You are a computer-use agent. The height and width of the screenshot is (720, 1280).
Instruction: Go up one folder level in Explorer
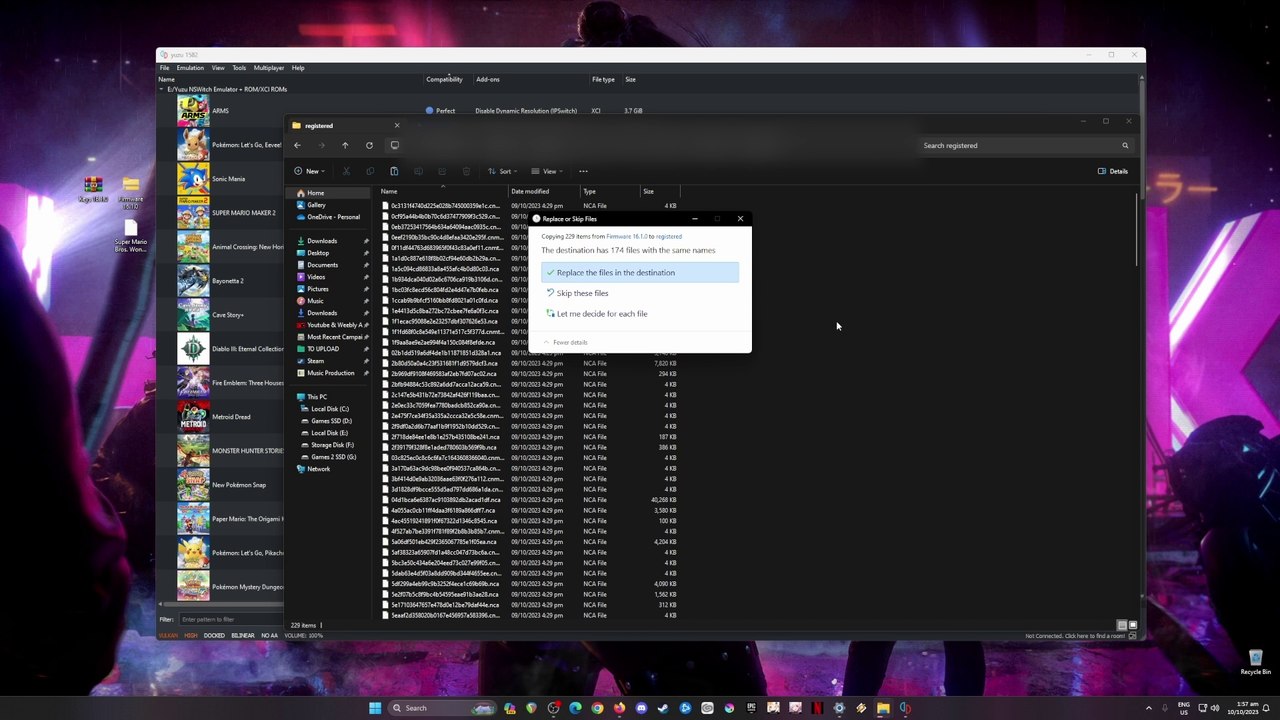click(345, 145)
